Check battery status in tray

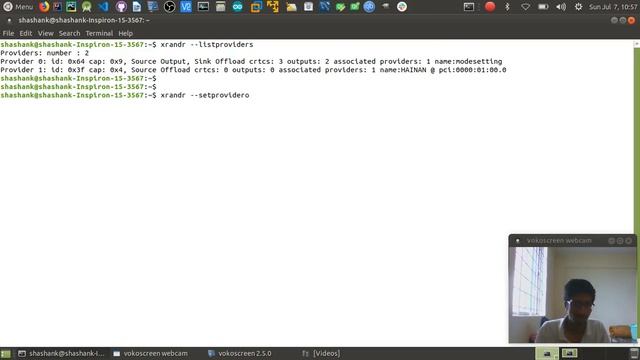tap(543, 7)
